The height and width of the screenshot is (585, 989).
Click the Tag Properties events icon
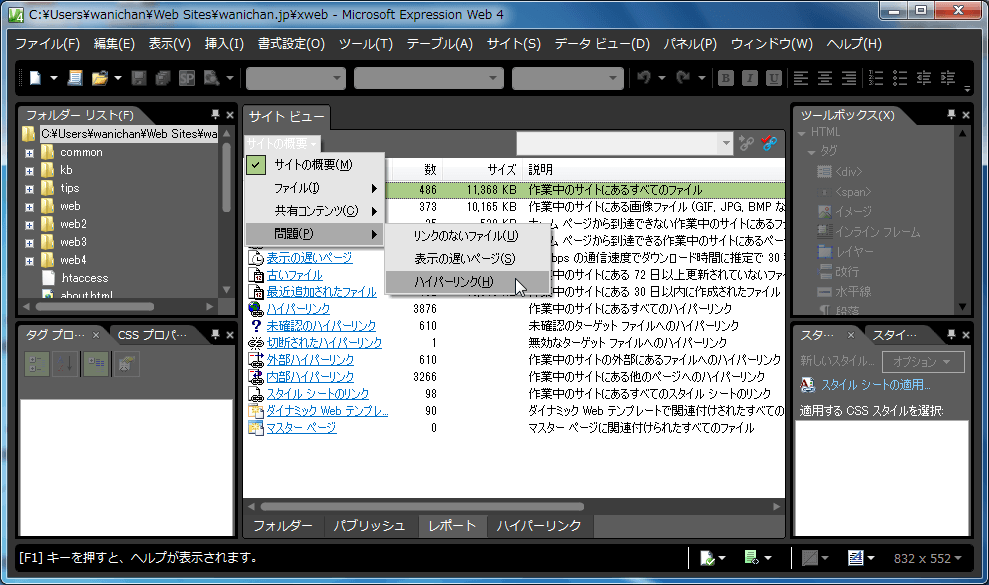[126, 363]
